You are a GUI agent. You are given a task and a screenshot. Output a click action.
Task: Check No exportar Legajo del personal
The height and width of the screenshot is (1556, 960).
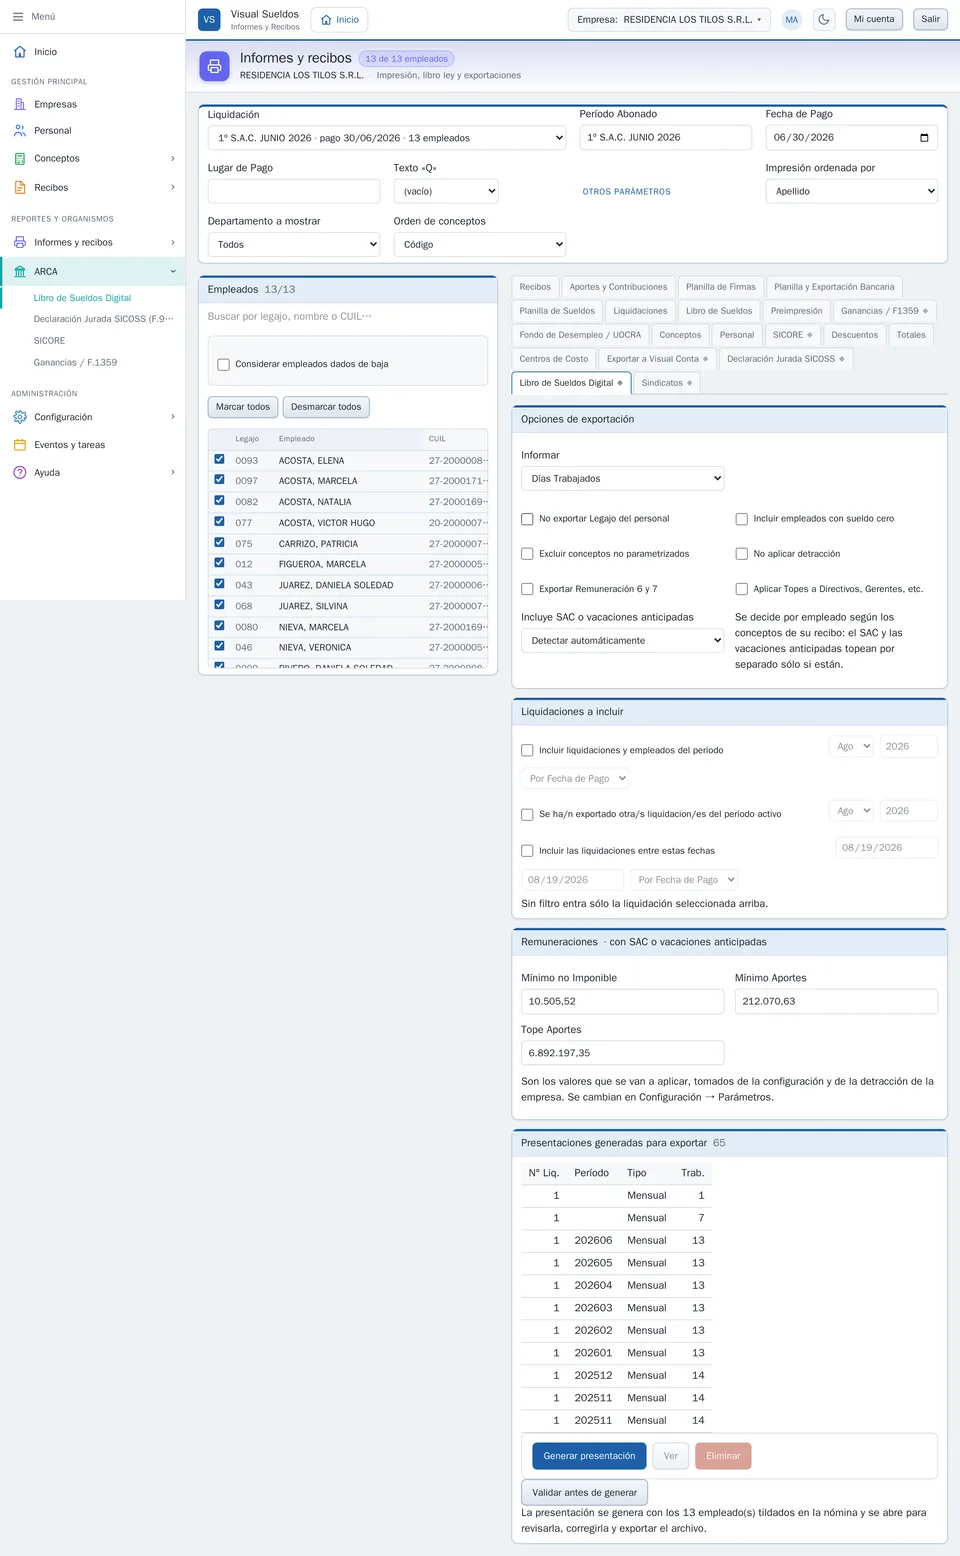(x=527, y=519)
